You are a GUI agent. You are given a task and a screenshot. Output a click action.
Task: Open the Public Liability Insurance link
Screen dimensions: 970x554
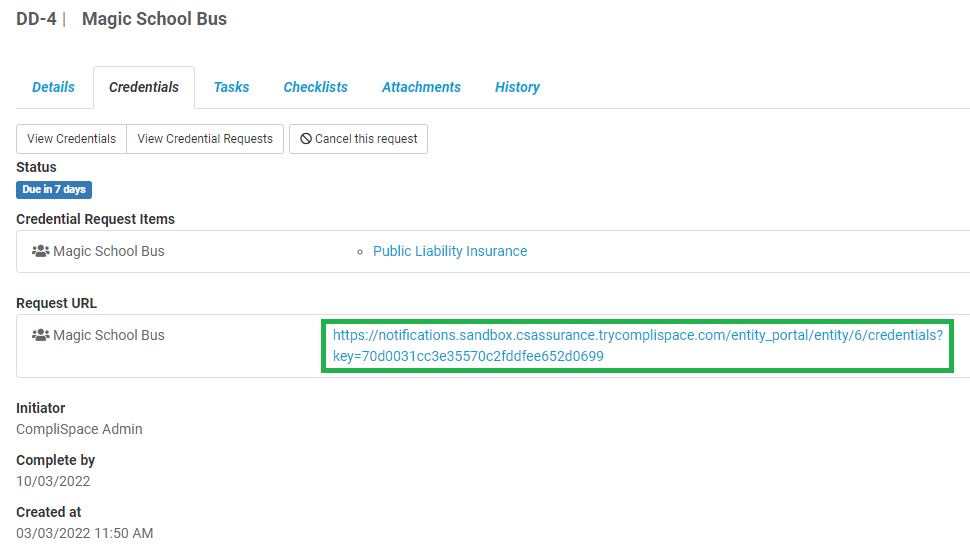click(450, 251)
